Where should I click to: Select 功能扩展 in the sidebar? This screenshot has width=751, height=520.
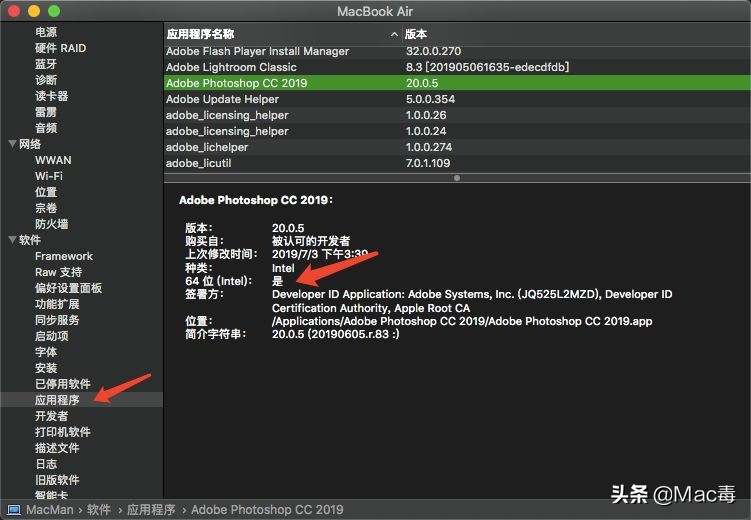pos(57,304)
